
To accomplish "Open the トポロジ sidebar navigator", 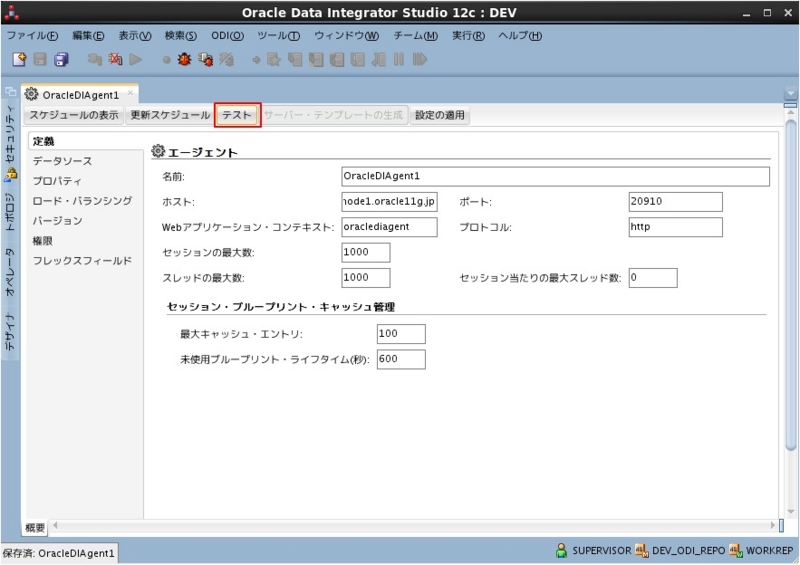I will pyautogui.click(x=10, y=212).
